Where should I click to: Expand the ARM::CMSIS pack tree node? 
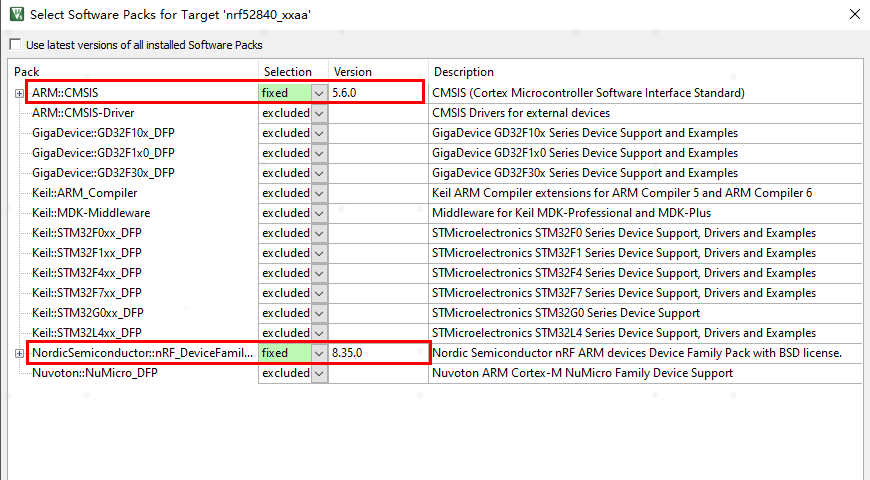19,93
